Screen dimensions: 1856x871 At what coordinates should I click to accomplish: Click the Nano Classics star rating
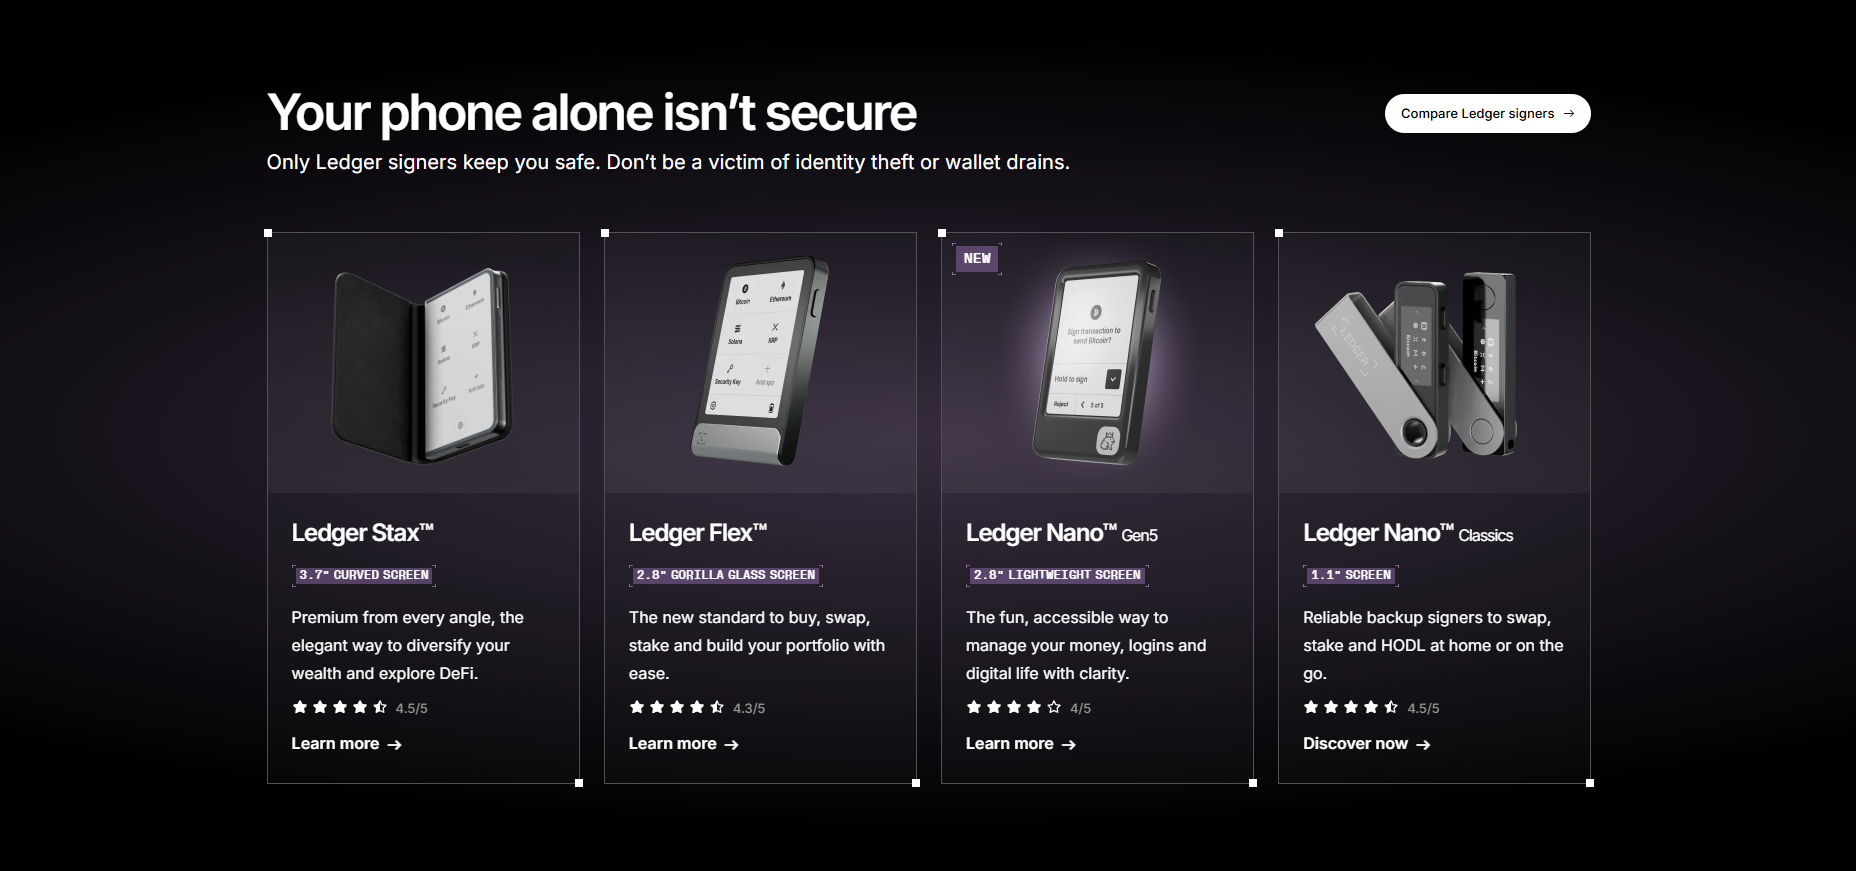click(1351, 708)
